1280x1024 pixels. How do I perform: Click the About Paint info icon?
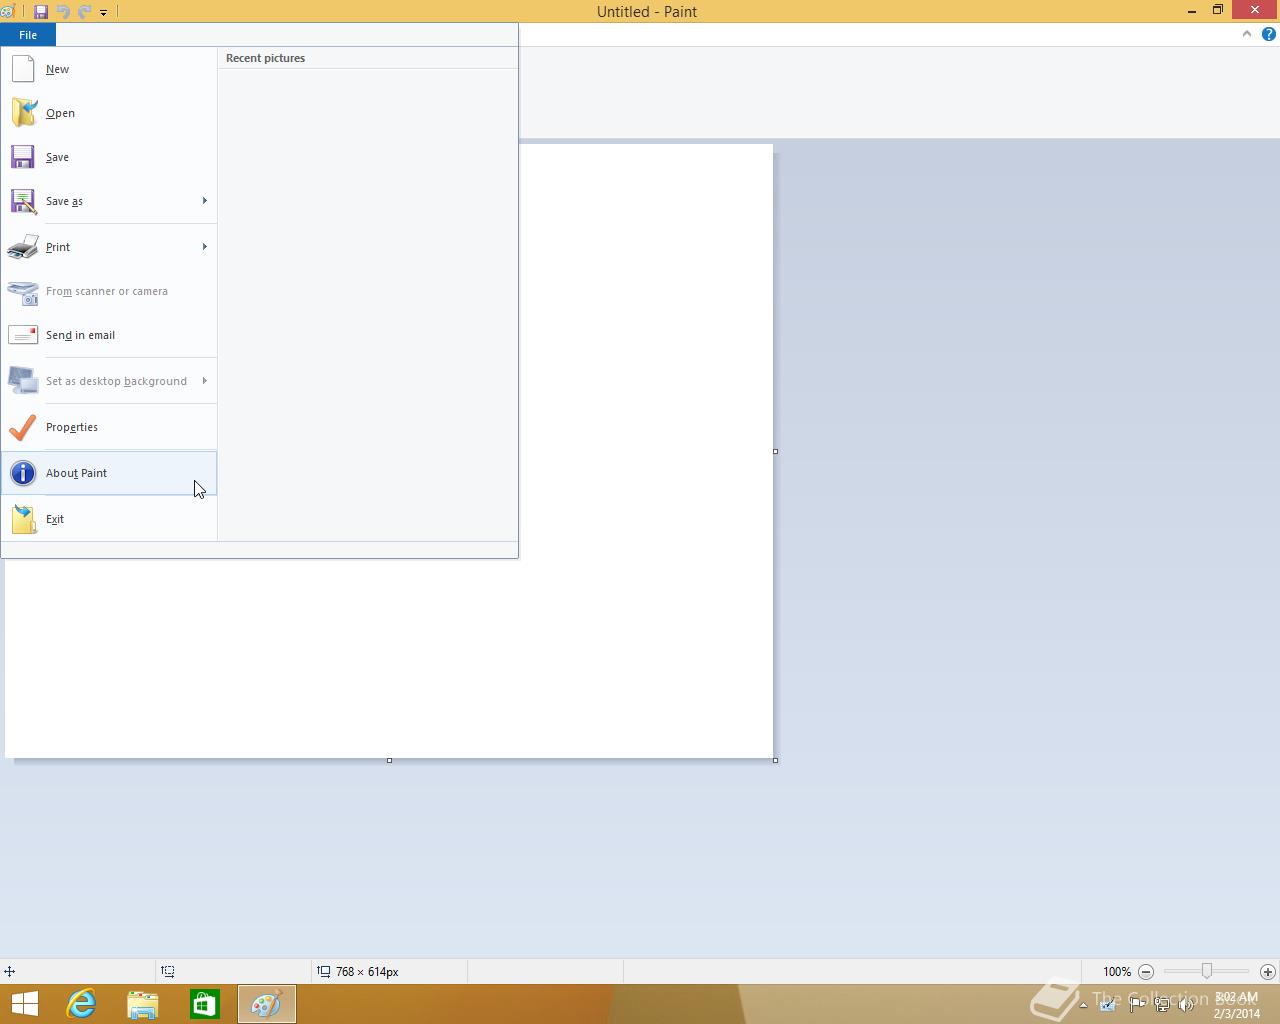(23, 473)
